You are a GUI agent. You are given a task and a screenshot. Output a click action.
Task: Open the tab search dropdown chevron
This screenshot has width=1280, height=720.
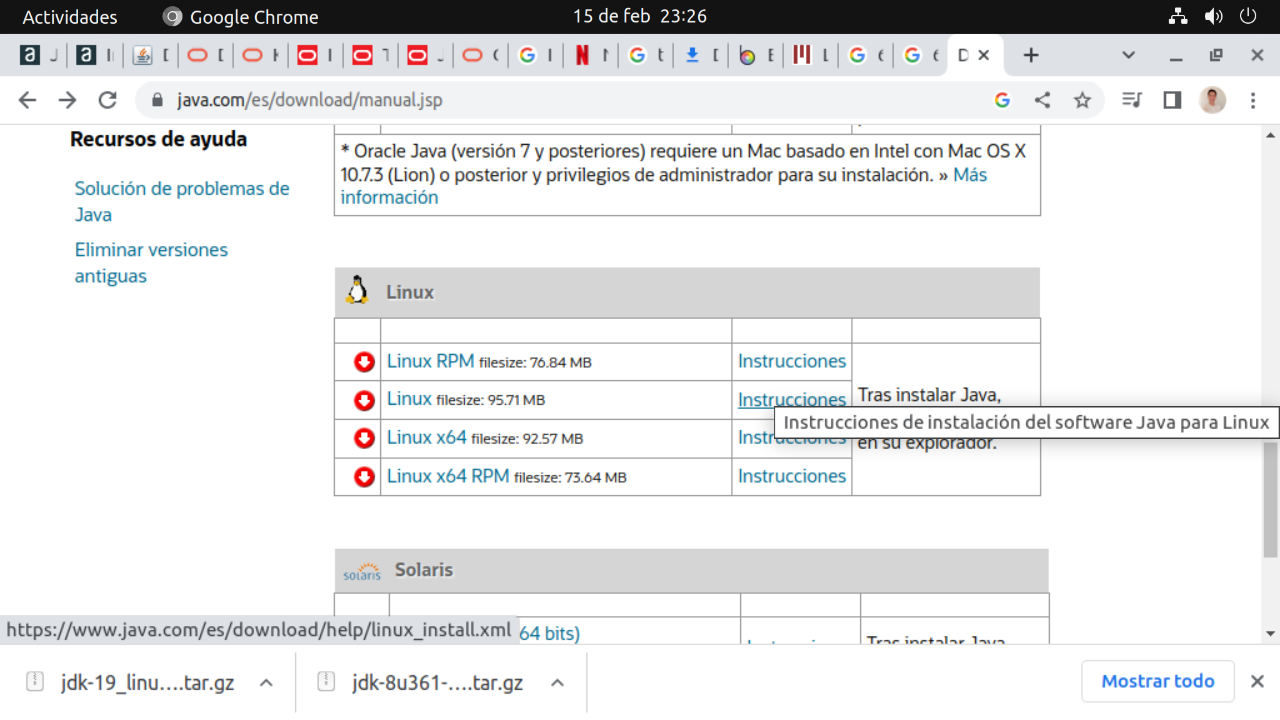1129,55
